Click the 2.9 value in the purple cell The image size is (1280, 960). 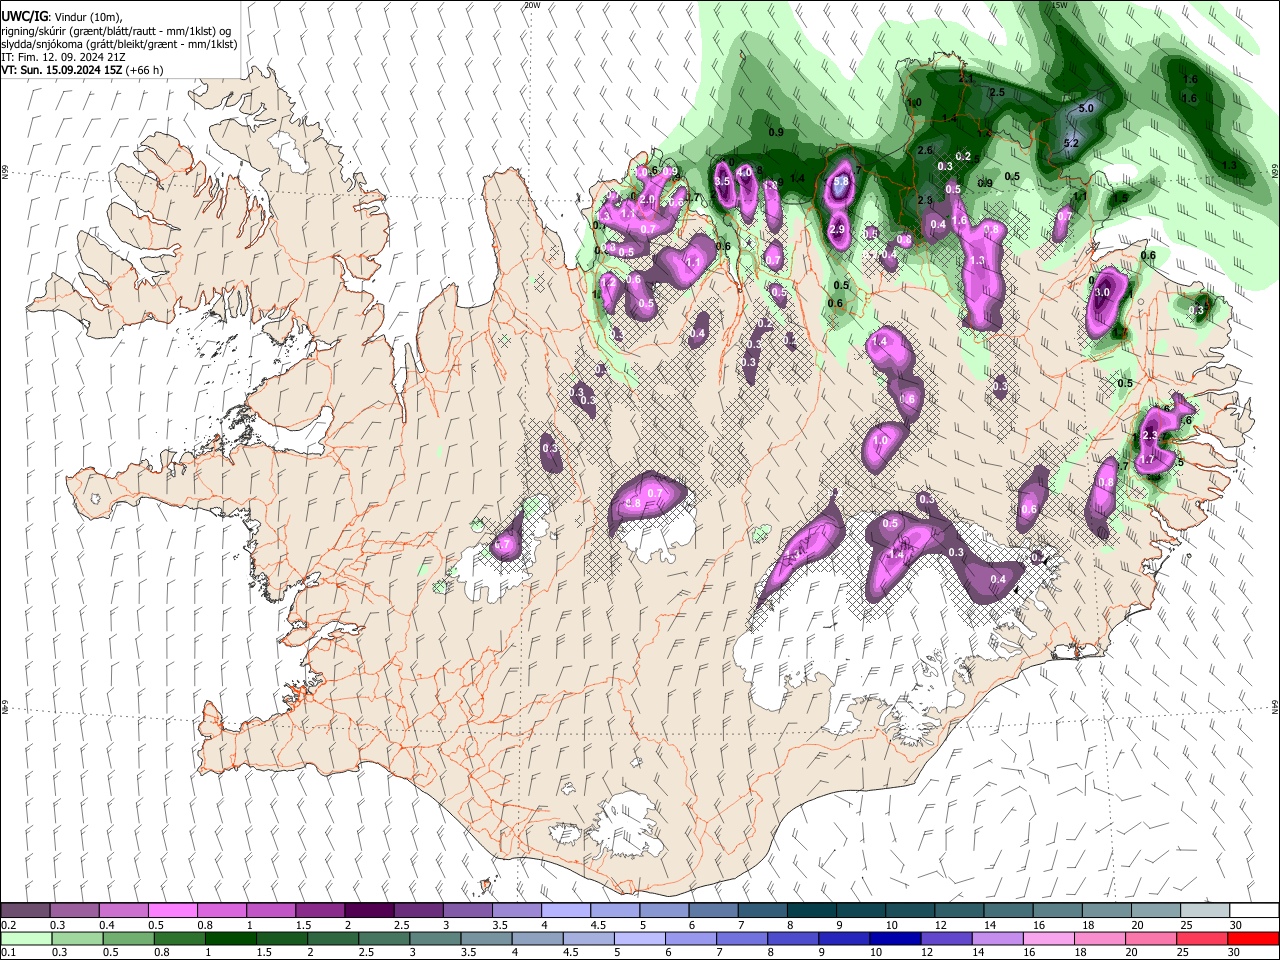coord(838,230)
